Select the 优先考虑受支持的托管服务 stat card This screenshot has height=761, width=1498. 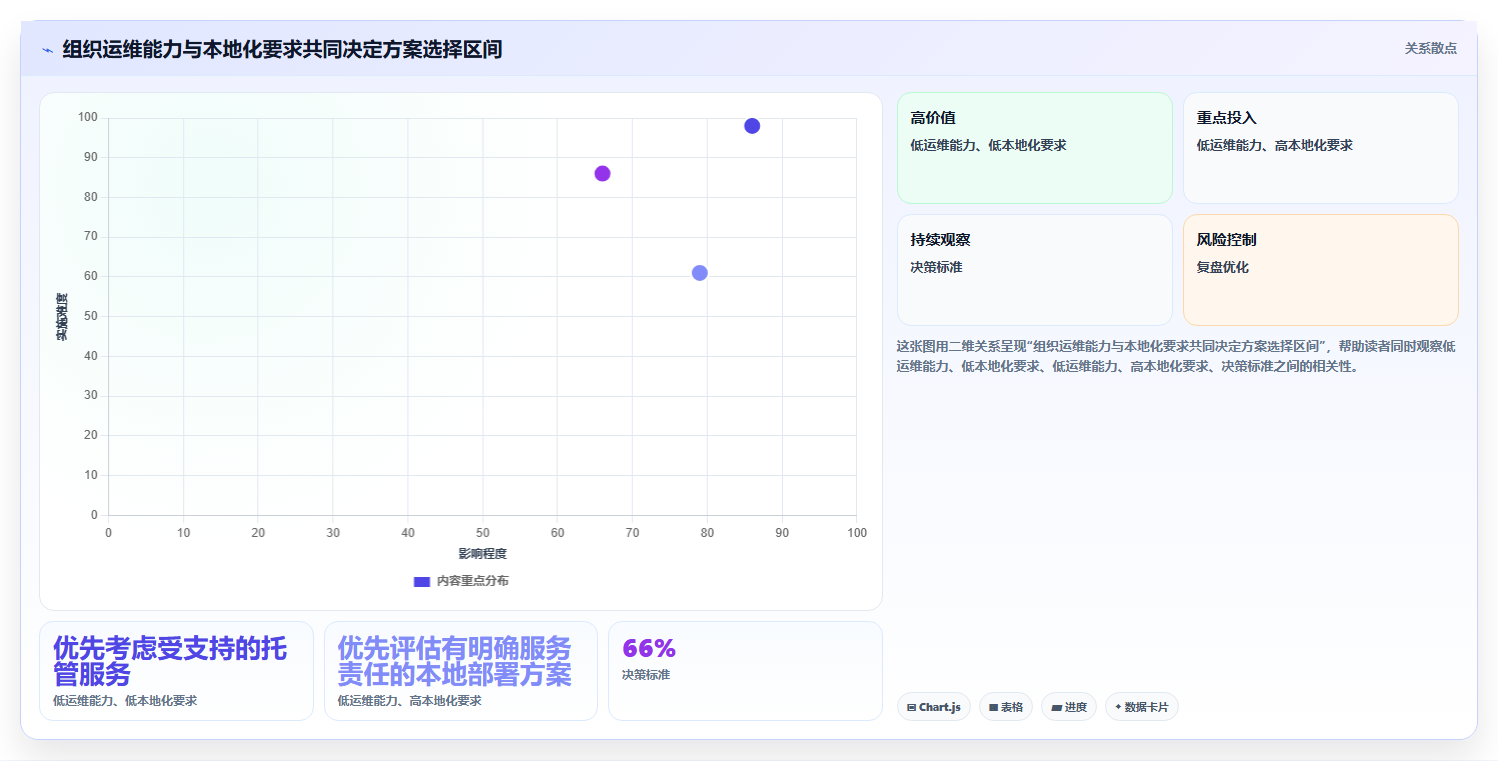coord(176,671)
